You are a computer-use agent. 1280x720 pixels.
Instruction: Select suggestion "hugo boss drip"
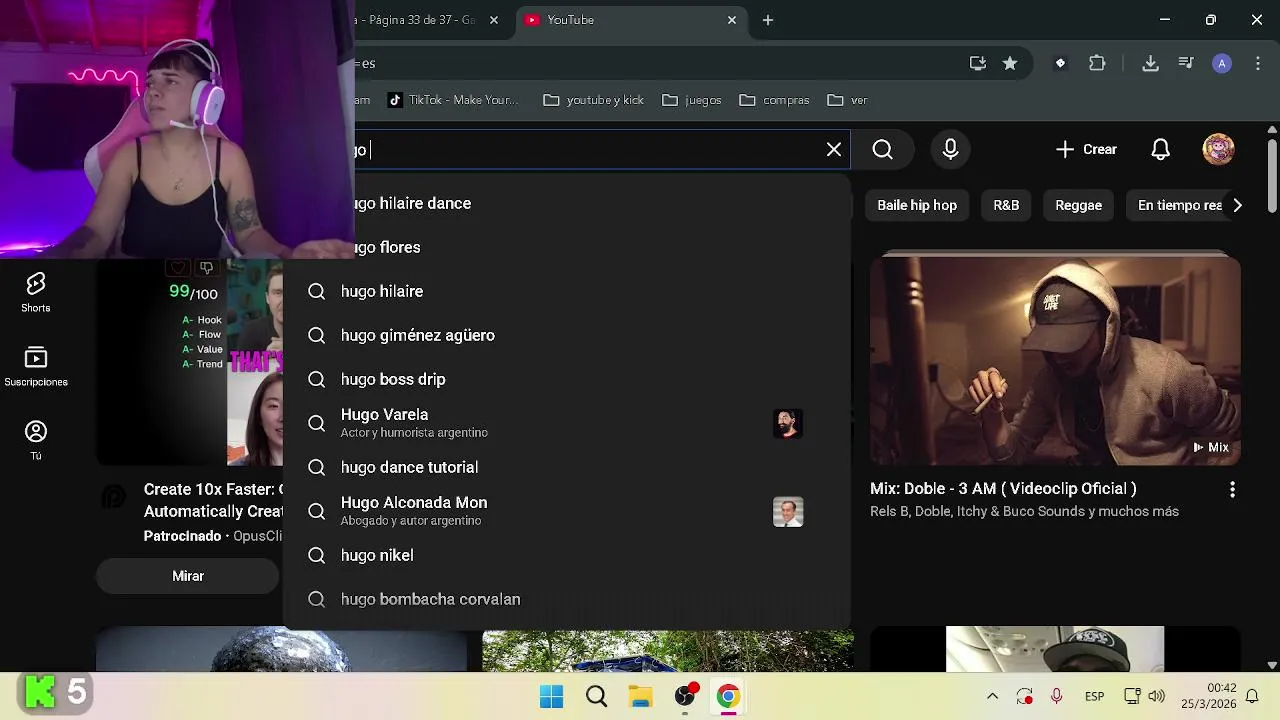567,379
